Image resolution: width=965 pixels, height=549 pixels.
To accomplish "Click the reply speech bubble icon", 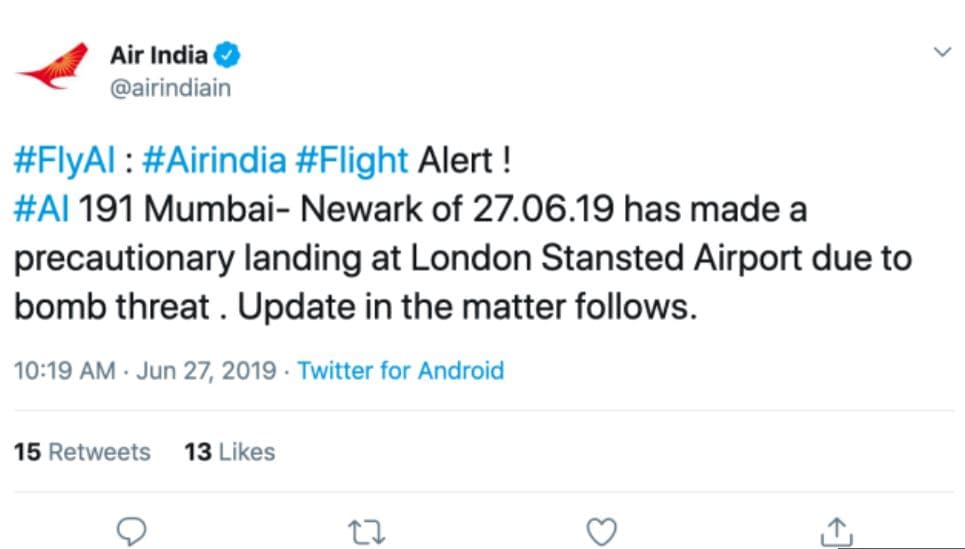I will click(x=131, y=531).
